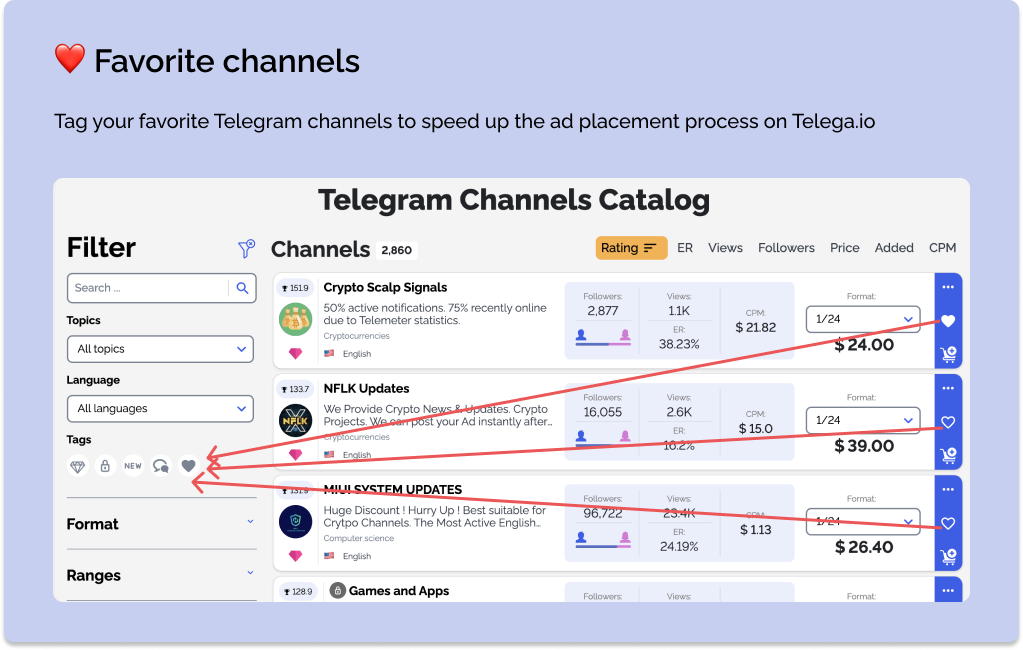Click the 38.23% ER value

pos(679,344)
